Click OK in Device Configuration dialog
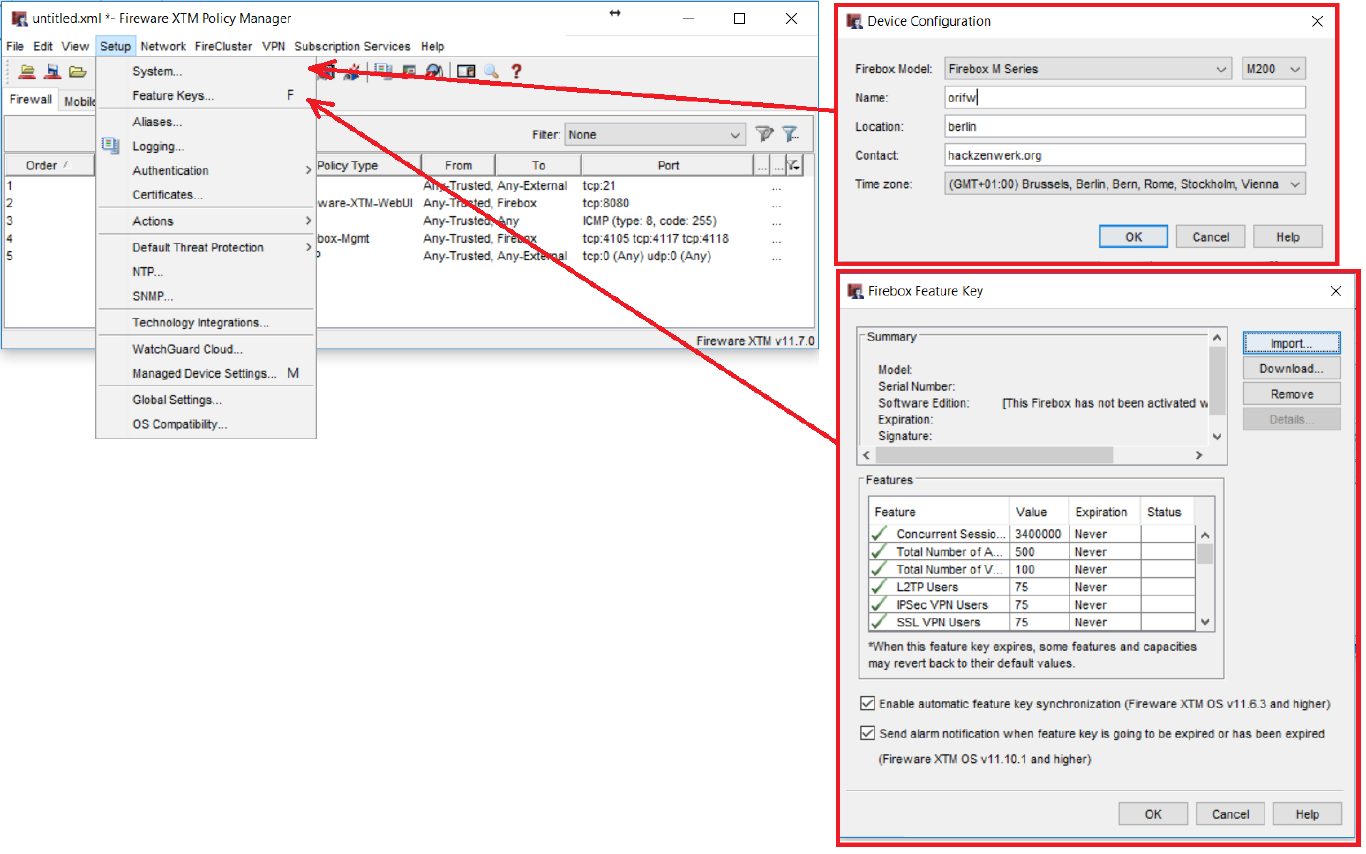The width and height of the screenshot is (1366, 854). pyautogui.click(x=1133, y=237)
